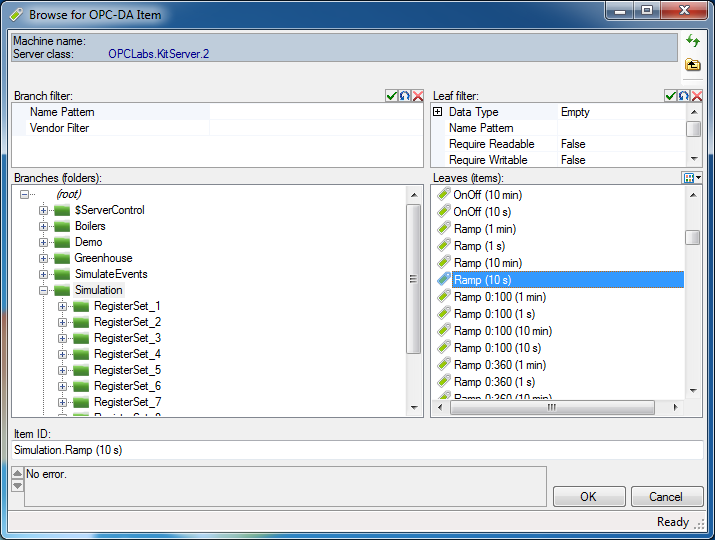The image size is (715, 540).
Task: Clear the branch filter with red X
Action: [x=418, y=96]
